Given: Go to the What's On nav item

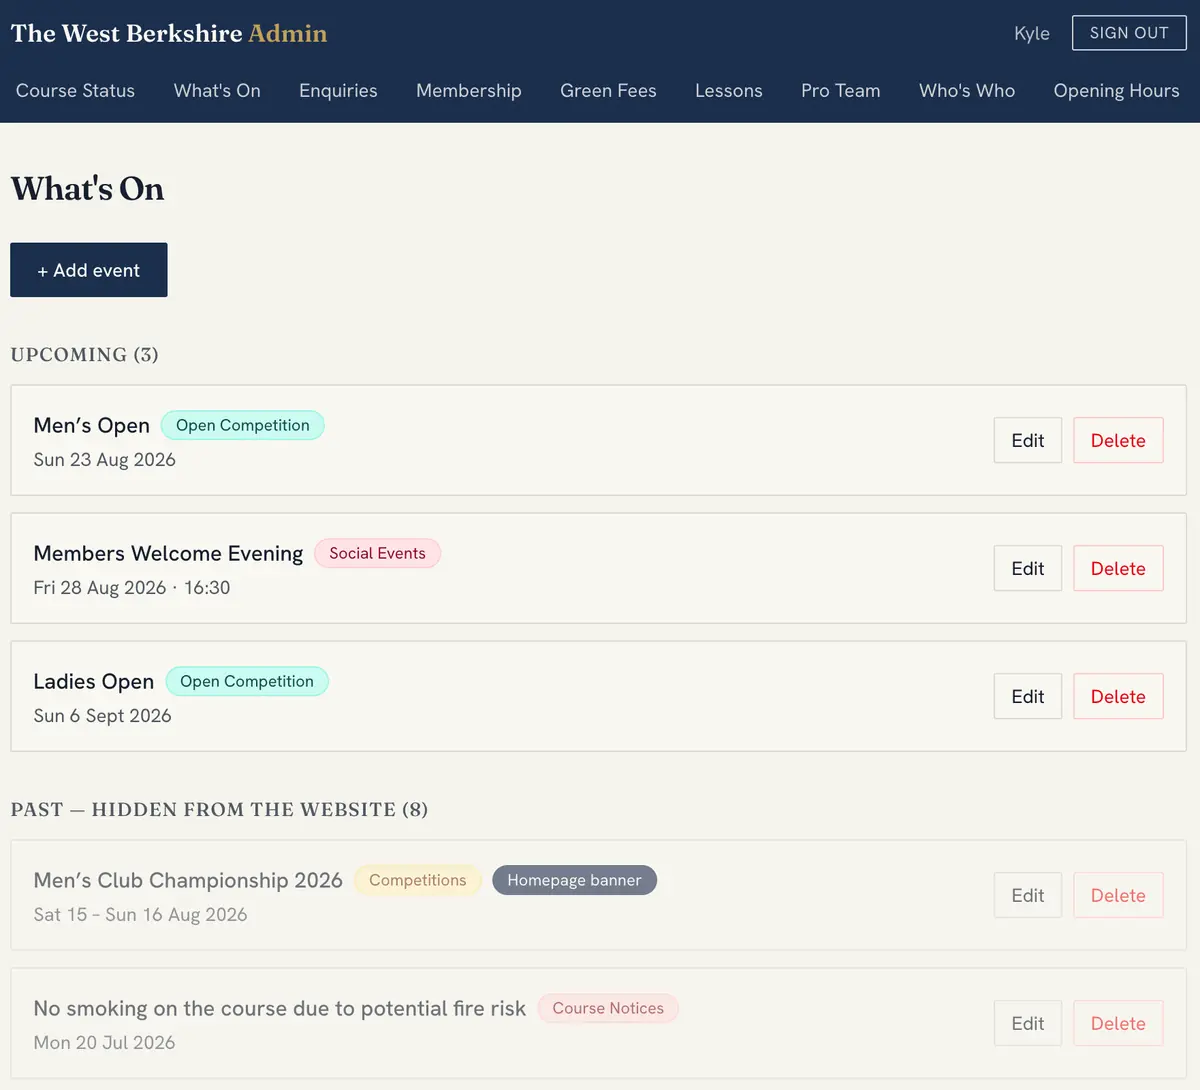Looking at the screenshot, I should pos(217,91).
